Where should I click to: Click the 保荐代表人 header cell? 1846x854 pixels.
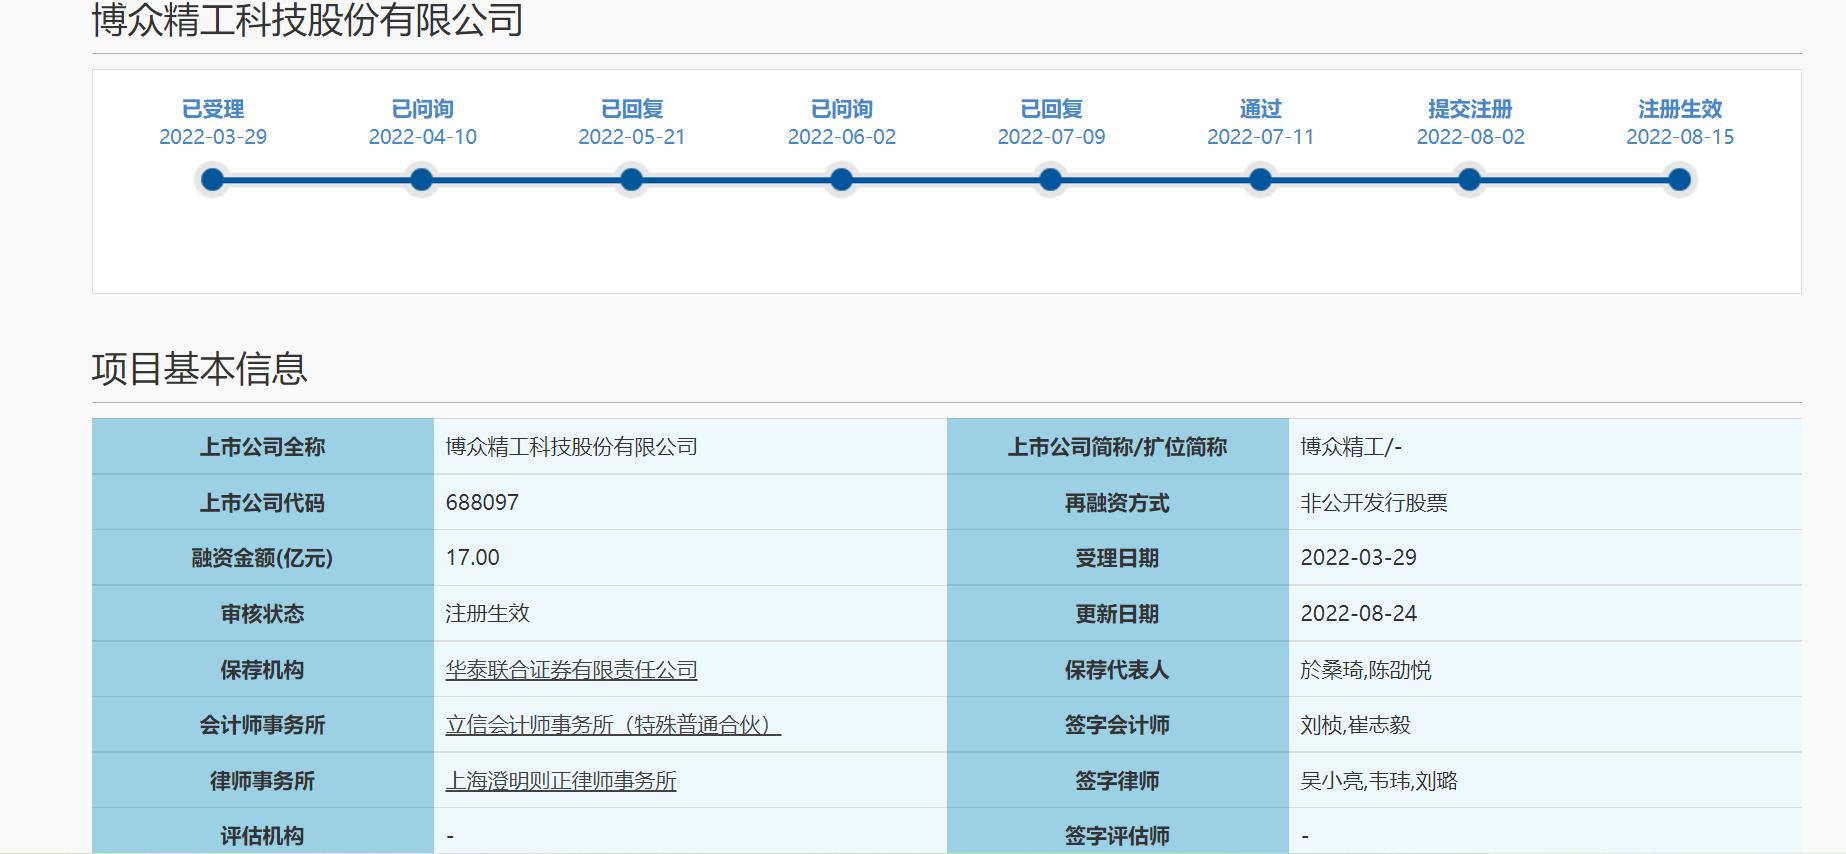(1118, 670)
